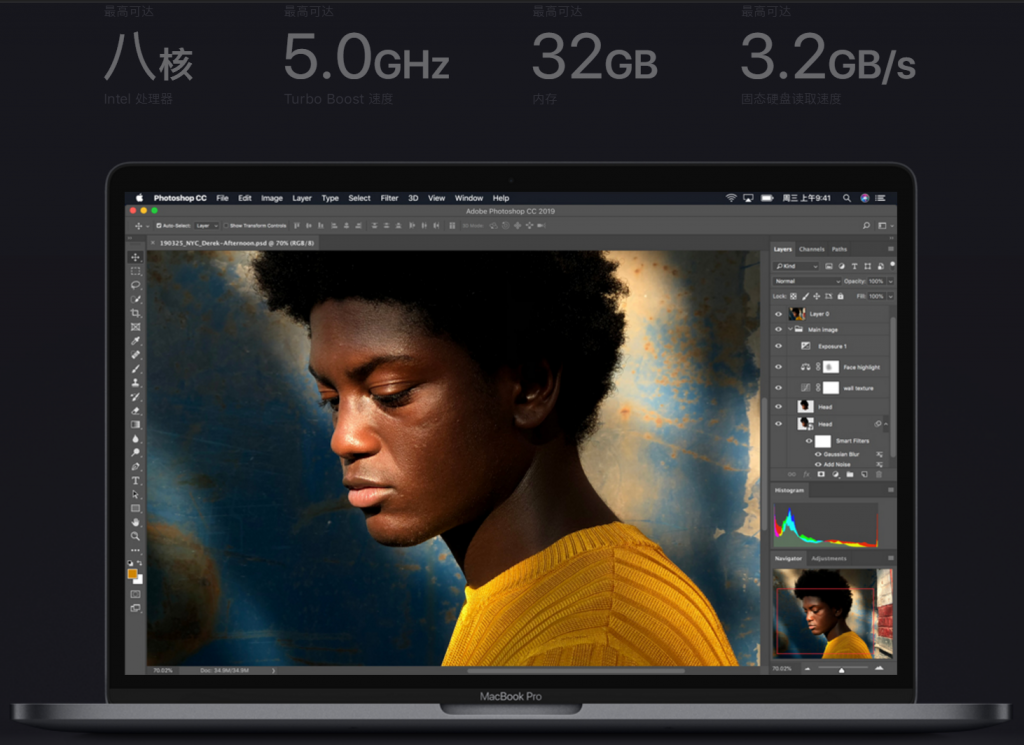1024x745 pixels.
Task: Hide the Face highlight layer
Action: click(x=778, y=367)
